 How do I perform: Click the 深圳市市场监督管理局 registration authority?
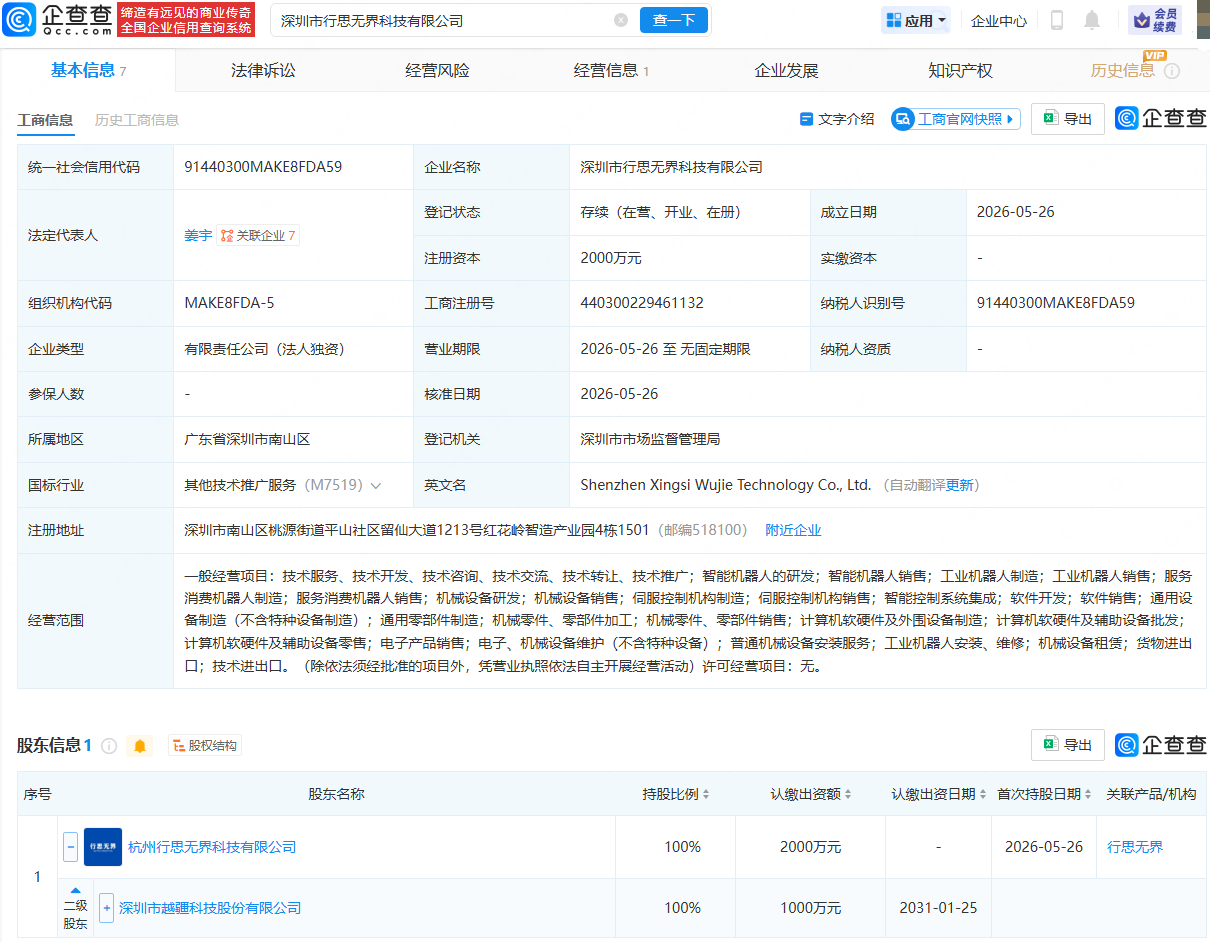pyautogui.click(x=650, y=439)
